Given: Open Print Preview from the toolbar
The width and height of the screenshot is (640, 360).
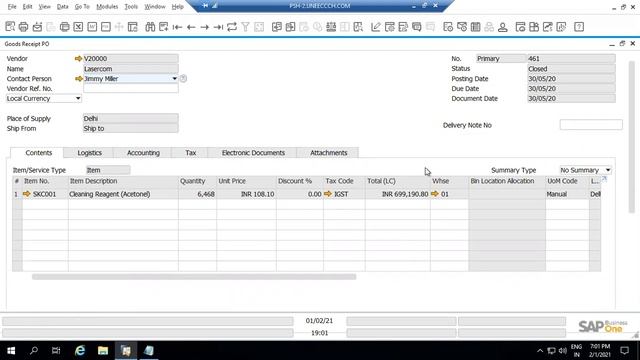Looking at the screenshot, I should 10,27.
